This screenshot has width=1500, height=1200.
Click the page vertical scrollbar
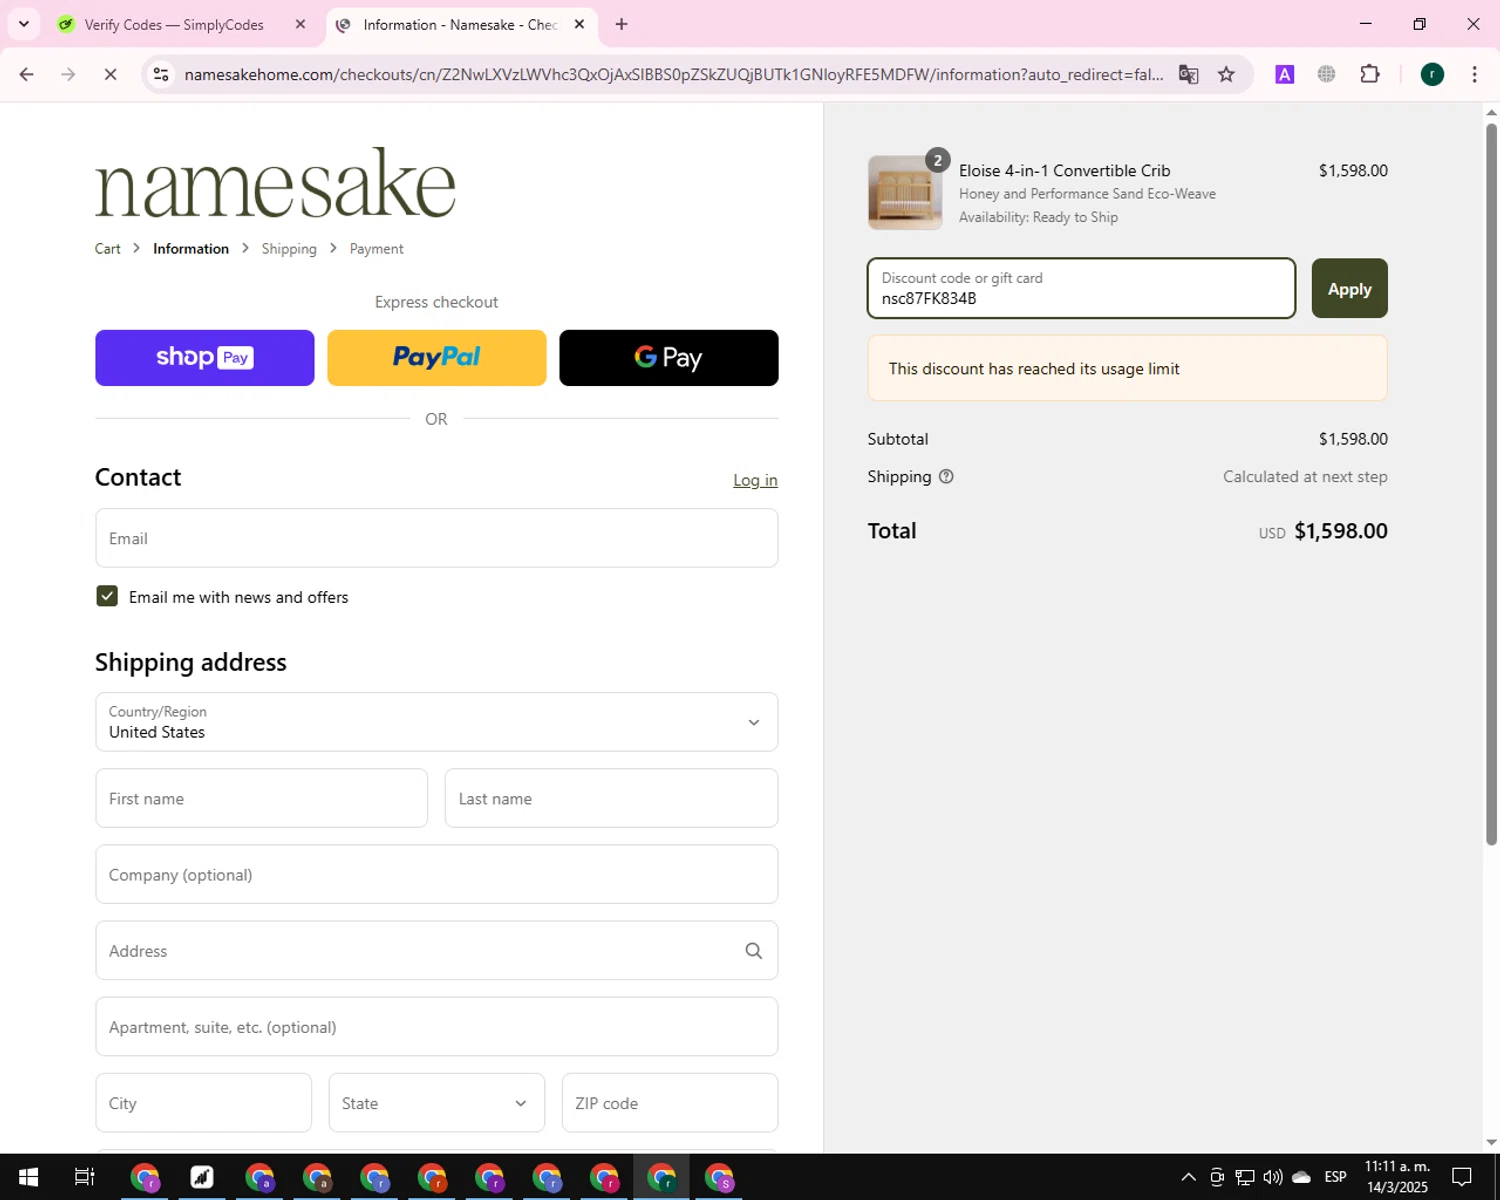[x=1491, y=484]
